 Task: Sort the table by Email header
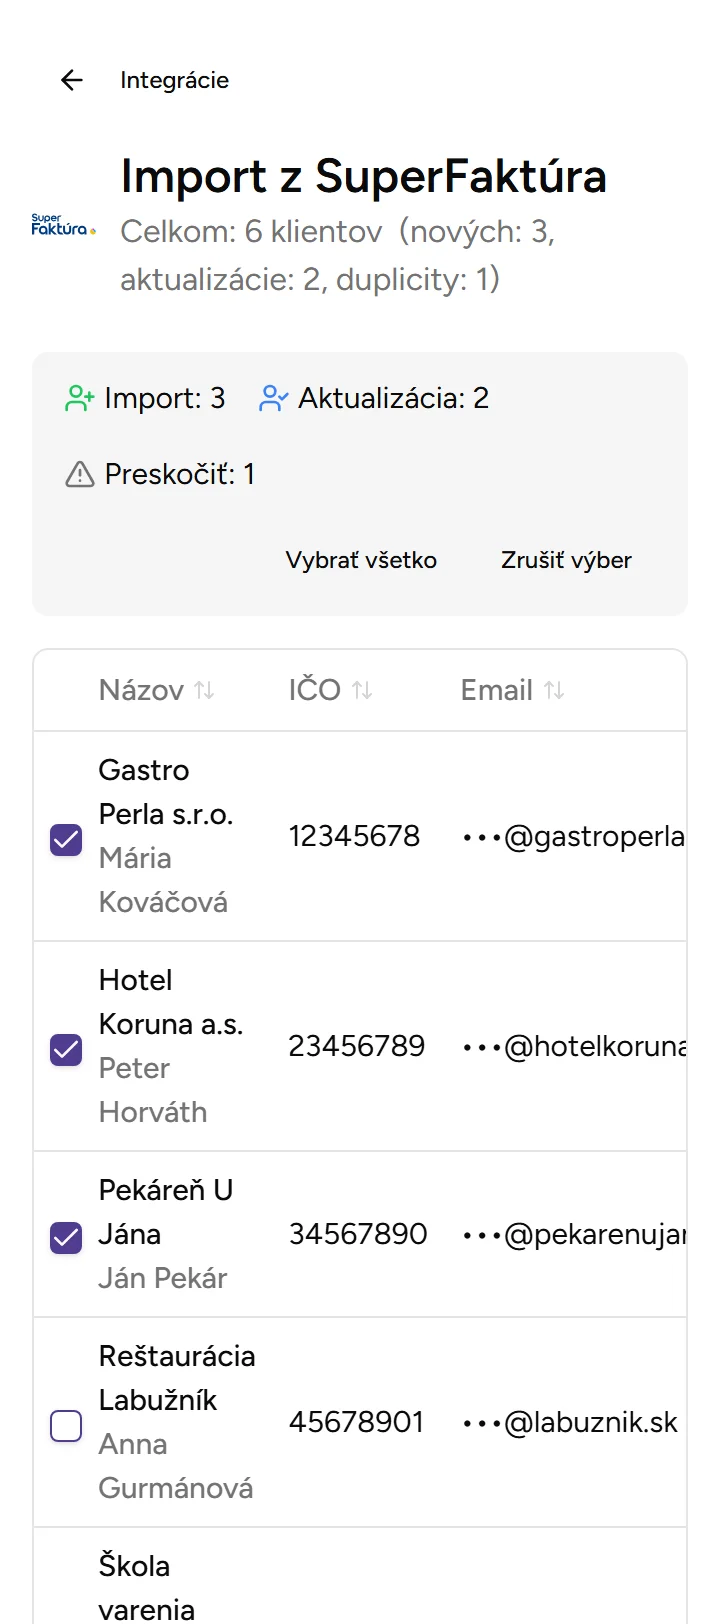[x=496, y=690]
